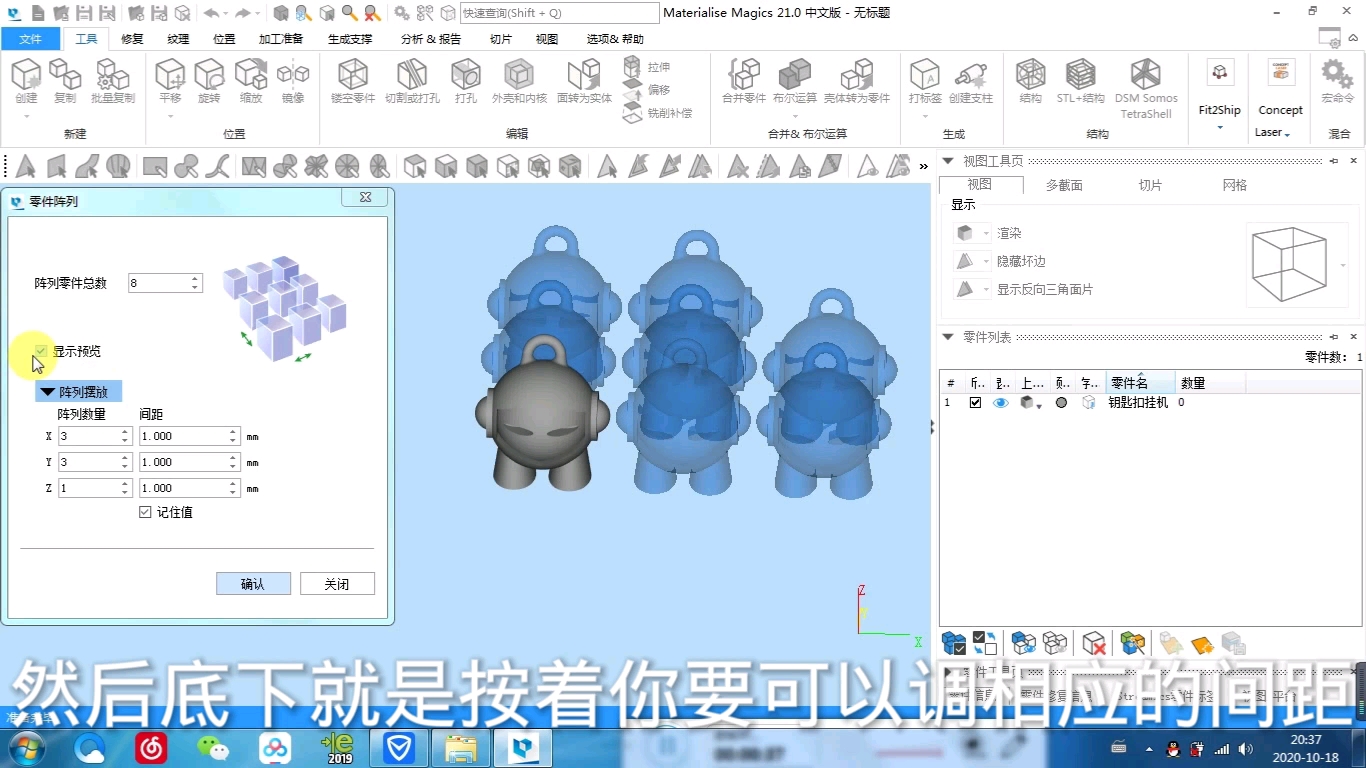Switch to the 多截面 multi-section tab
The height and width of the screenshot is (768, 1366).
coord(1064,185)
